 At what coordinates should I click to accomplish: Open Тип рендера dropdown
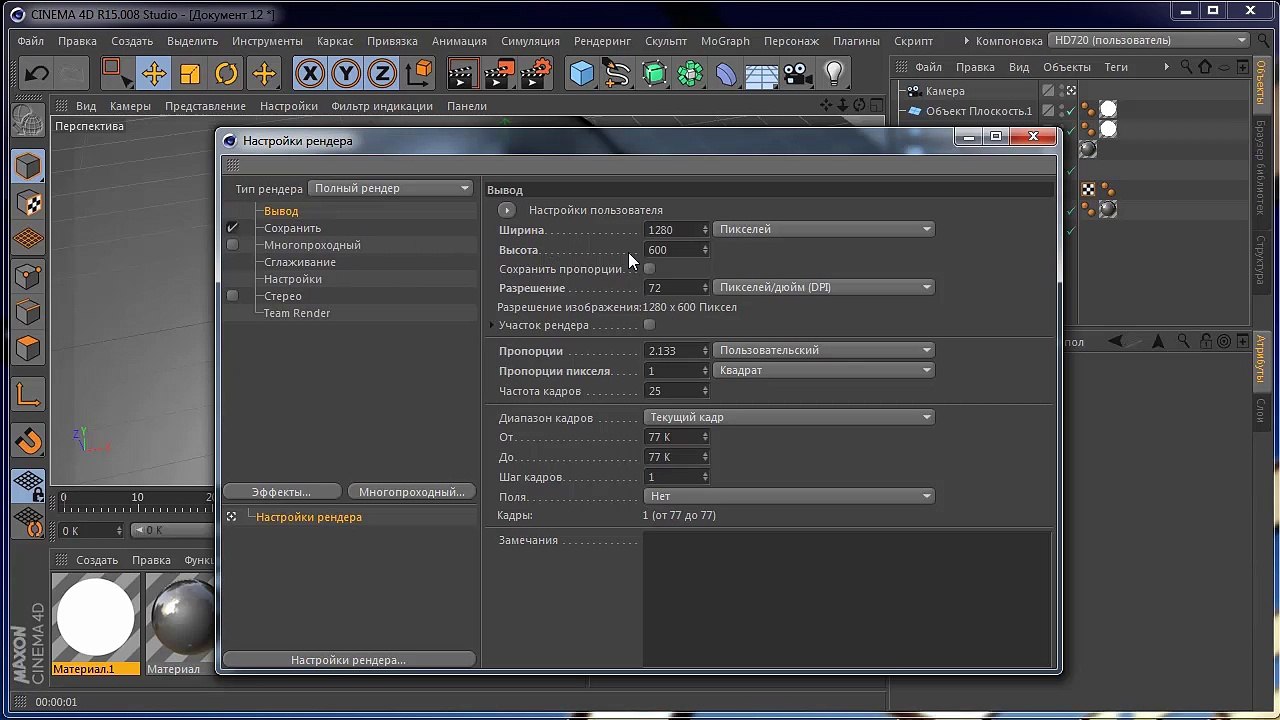[391, 188]
